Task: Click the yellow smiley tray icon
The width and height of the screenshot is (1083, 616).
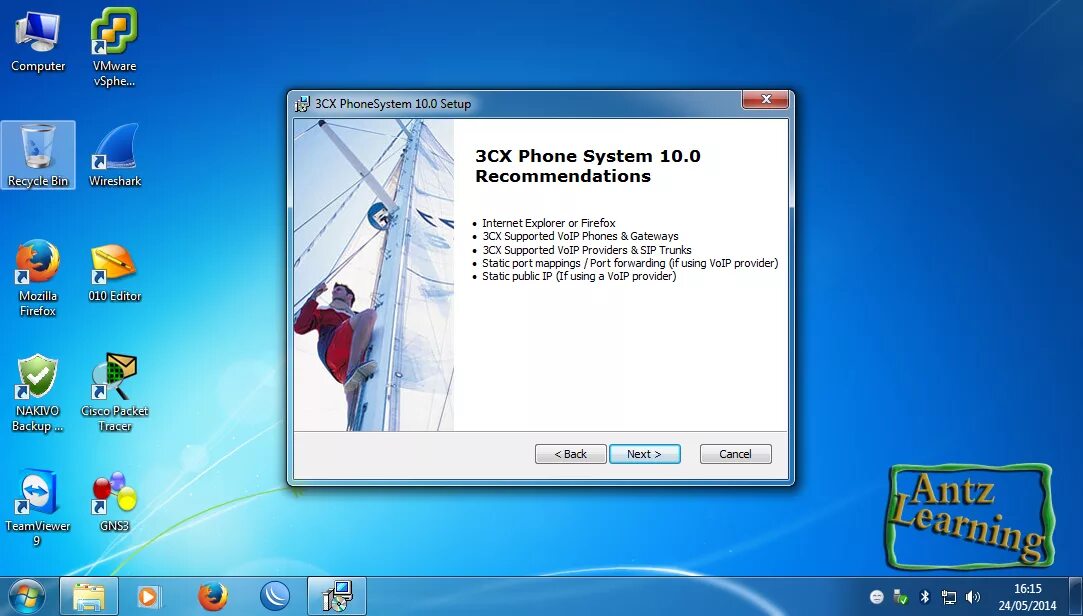Action: [876, 597]
